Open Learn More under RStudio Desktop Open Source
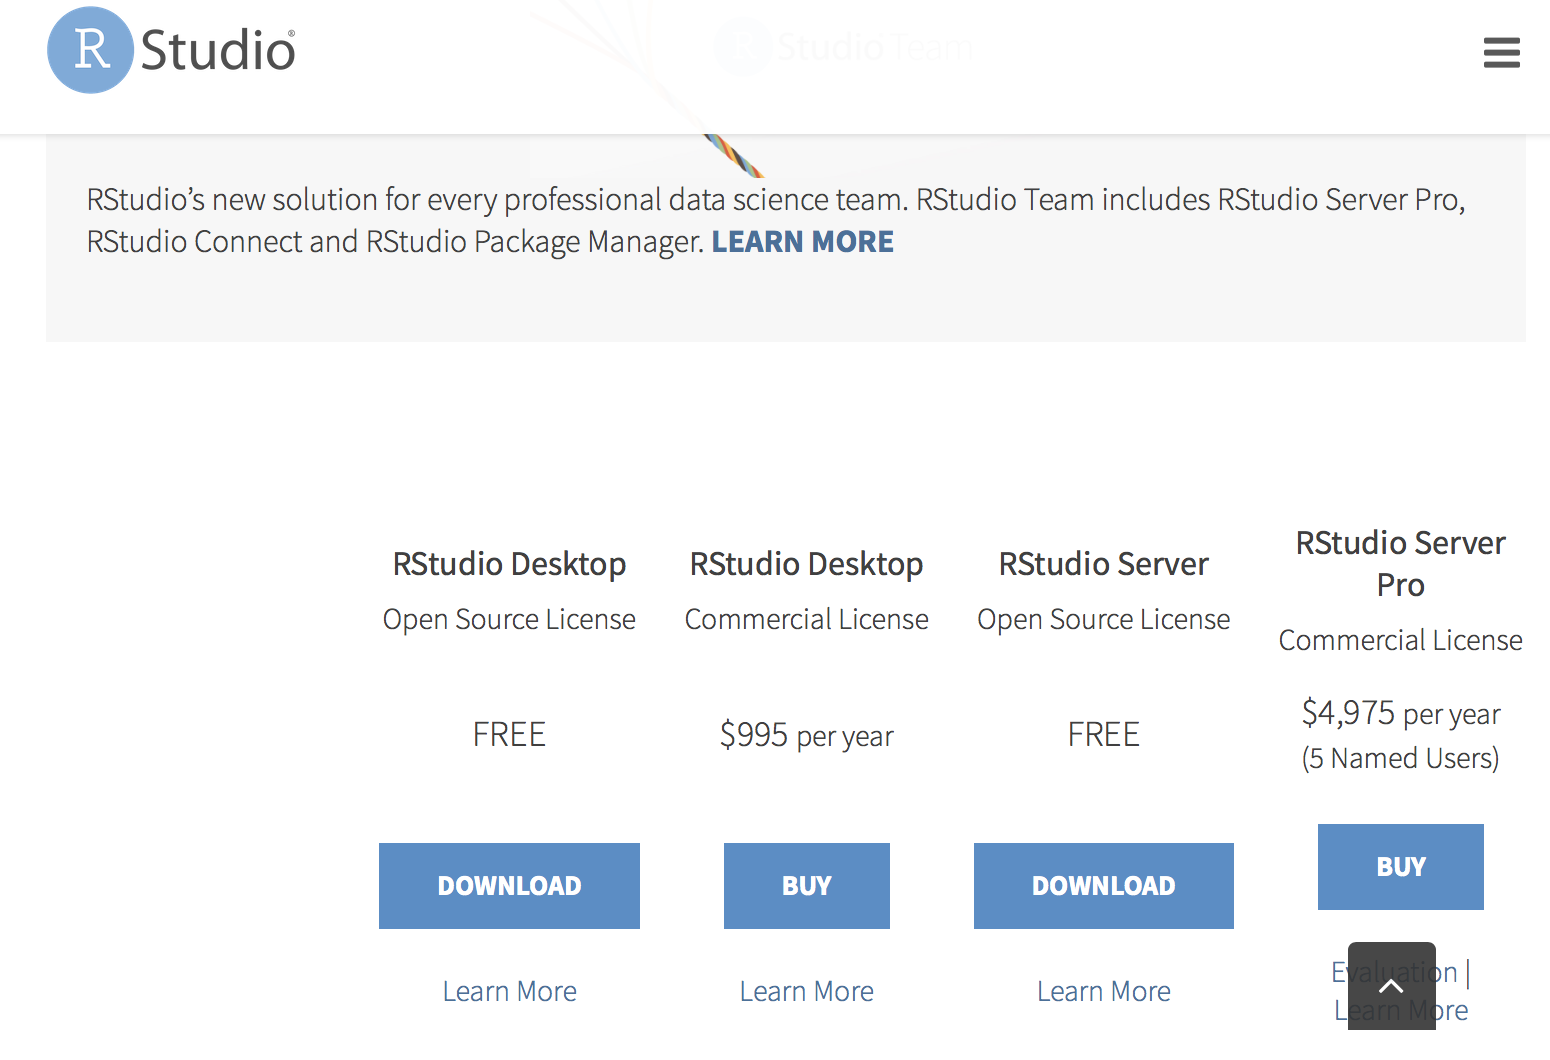The width and height of the screenshot is (1550, 1060). [509, 991]
